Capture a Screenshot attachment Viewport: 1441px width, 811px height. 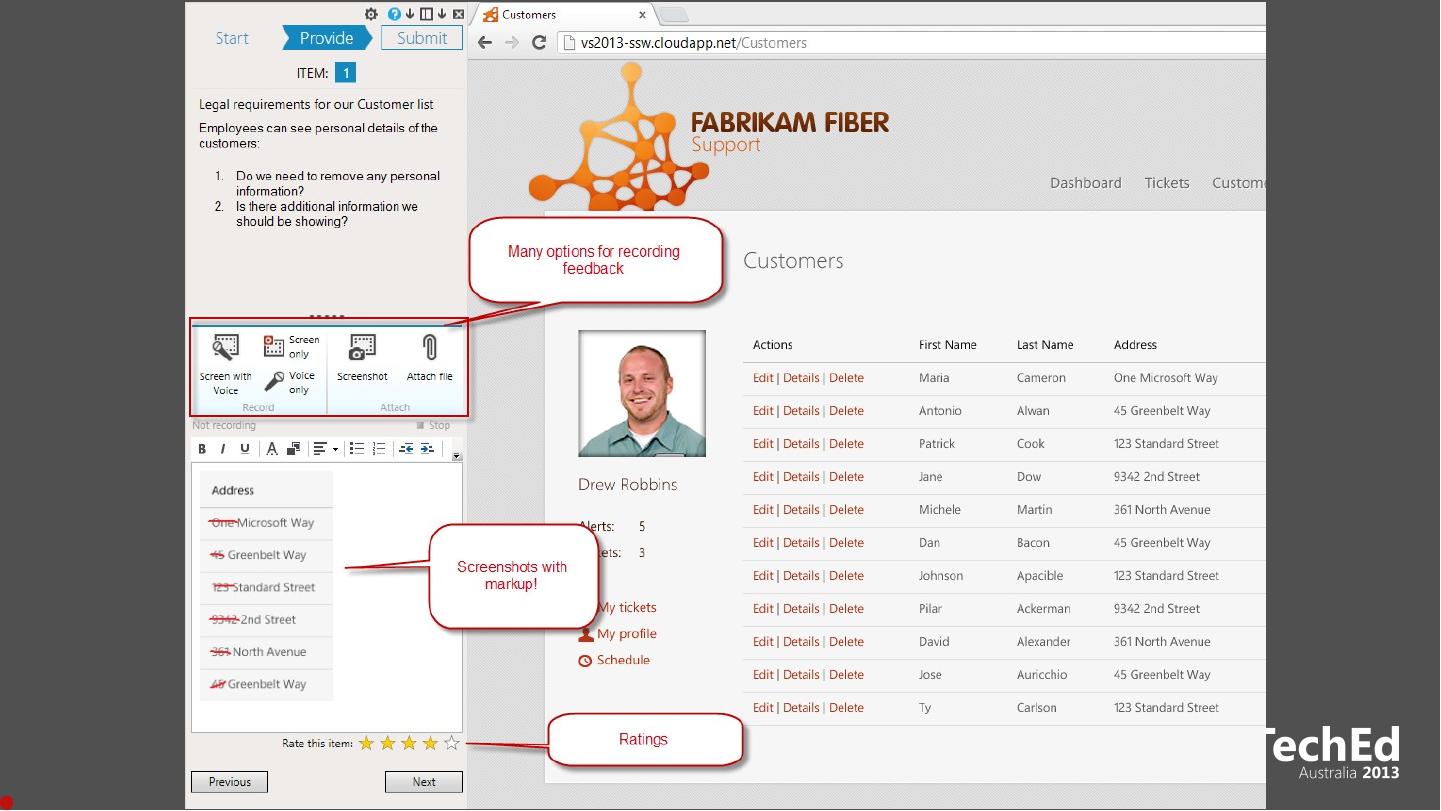pos(362,357)
